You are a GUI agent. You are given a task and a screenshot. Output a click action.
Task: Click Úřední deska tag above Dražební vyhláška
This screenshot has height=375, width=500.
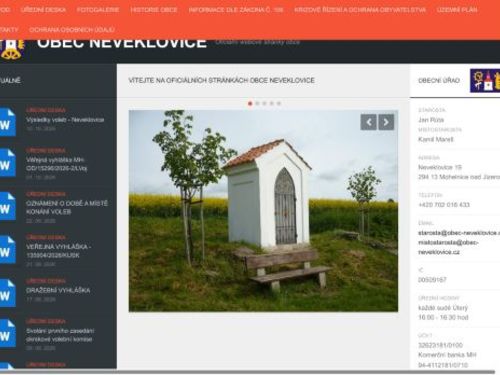(x=46, y=281)
